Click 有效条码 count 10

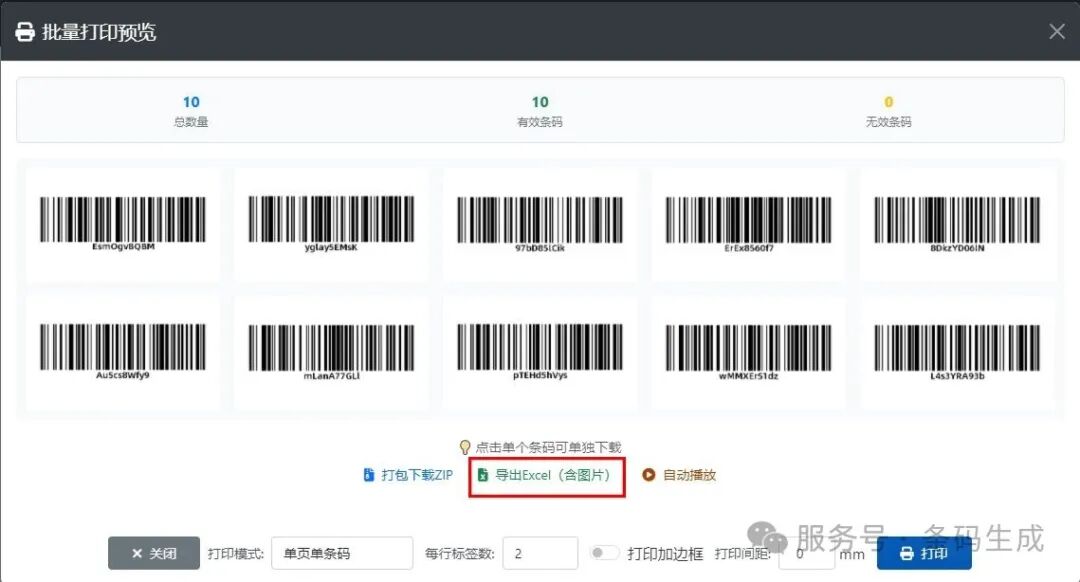point(540,102)
